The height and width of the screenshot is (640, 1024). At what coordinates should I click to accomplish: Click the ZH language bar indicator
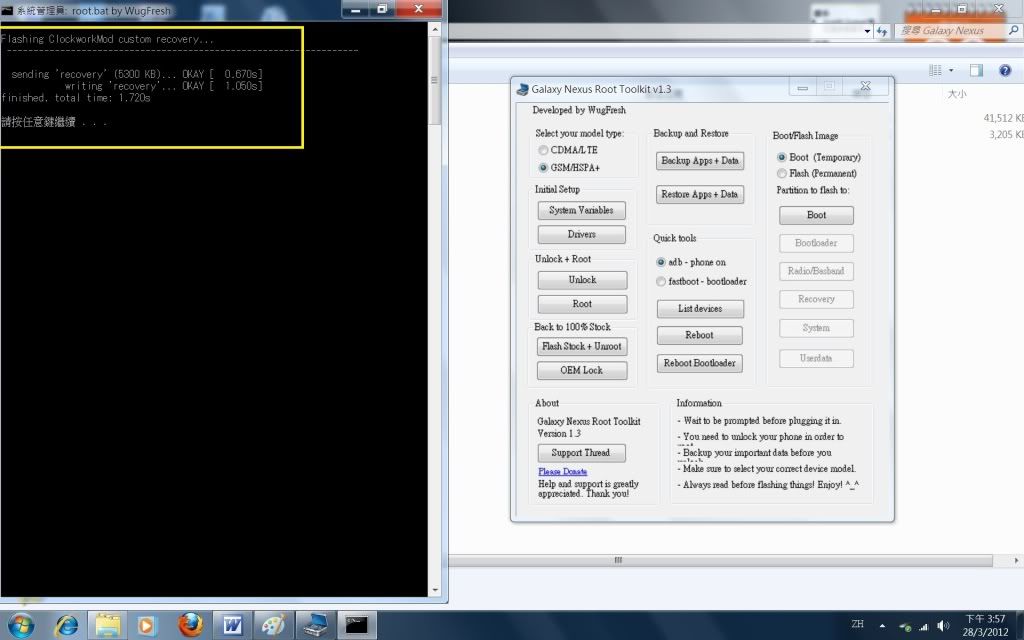pyautogui.click(x=857, y=624)
